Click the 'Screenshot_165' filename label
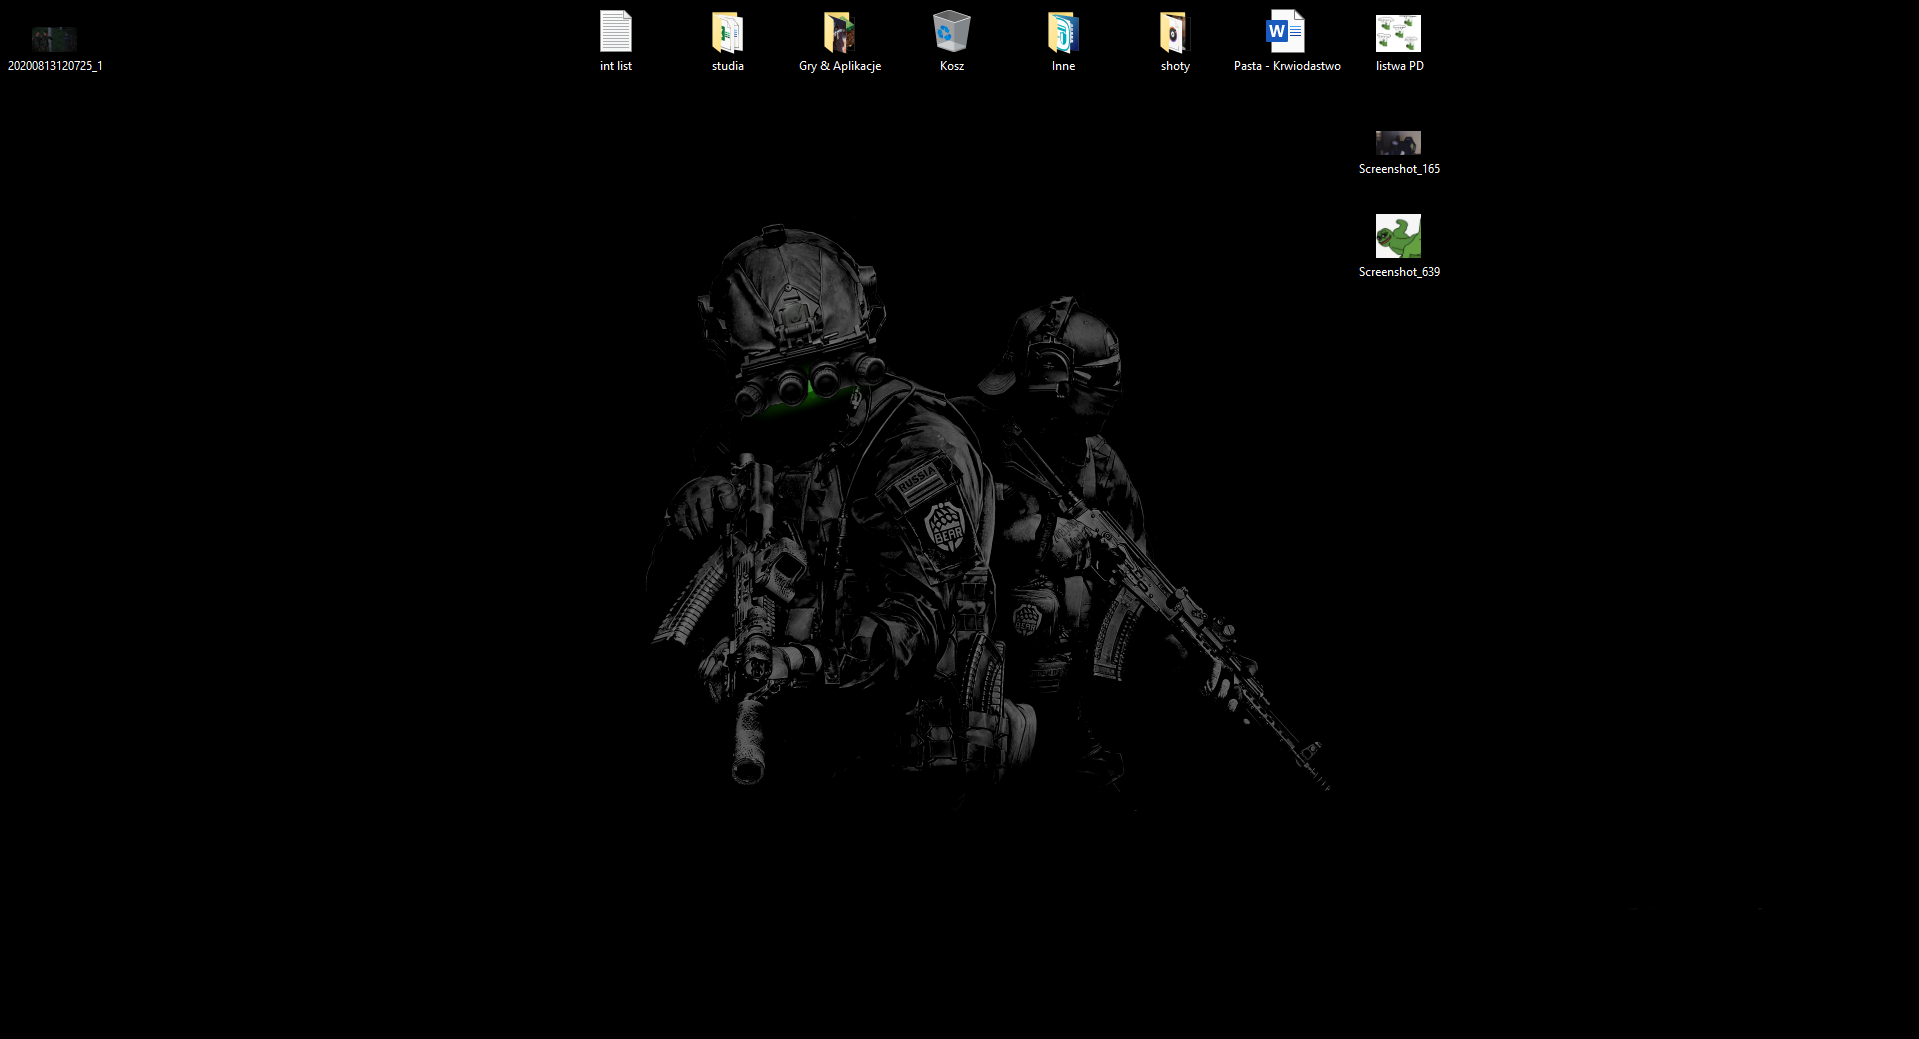 coord(1399,169)
